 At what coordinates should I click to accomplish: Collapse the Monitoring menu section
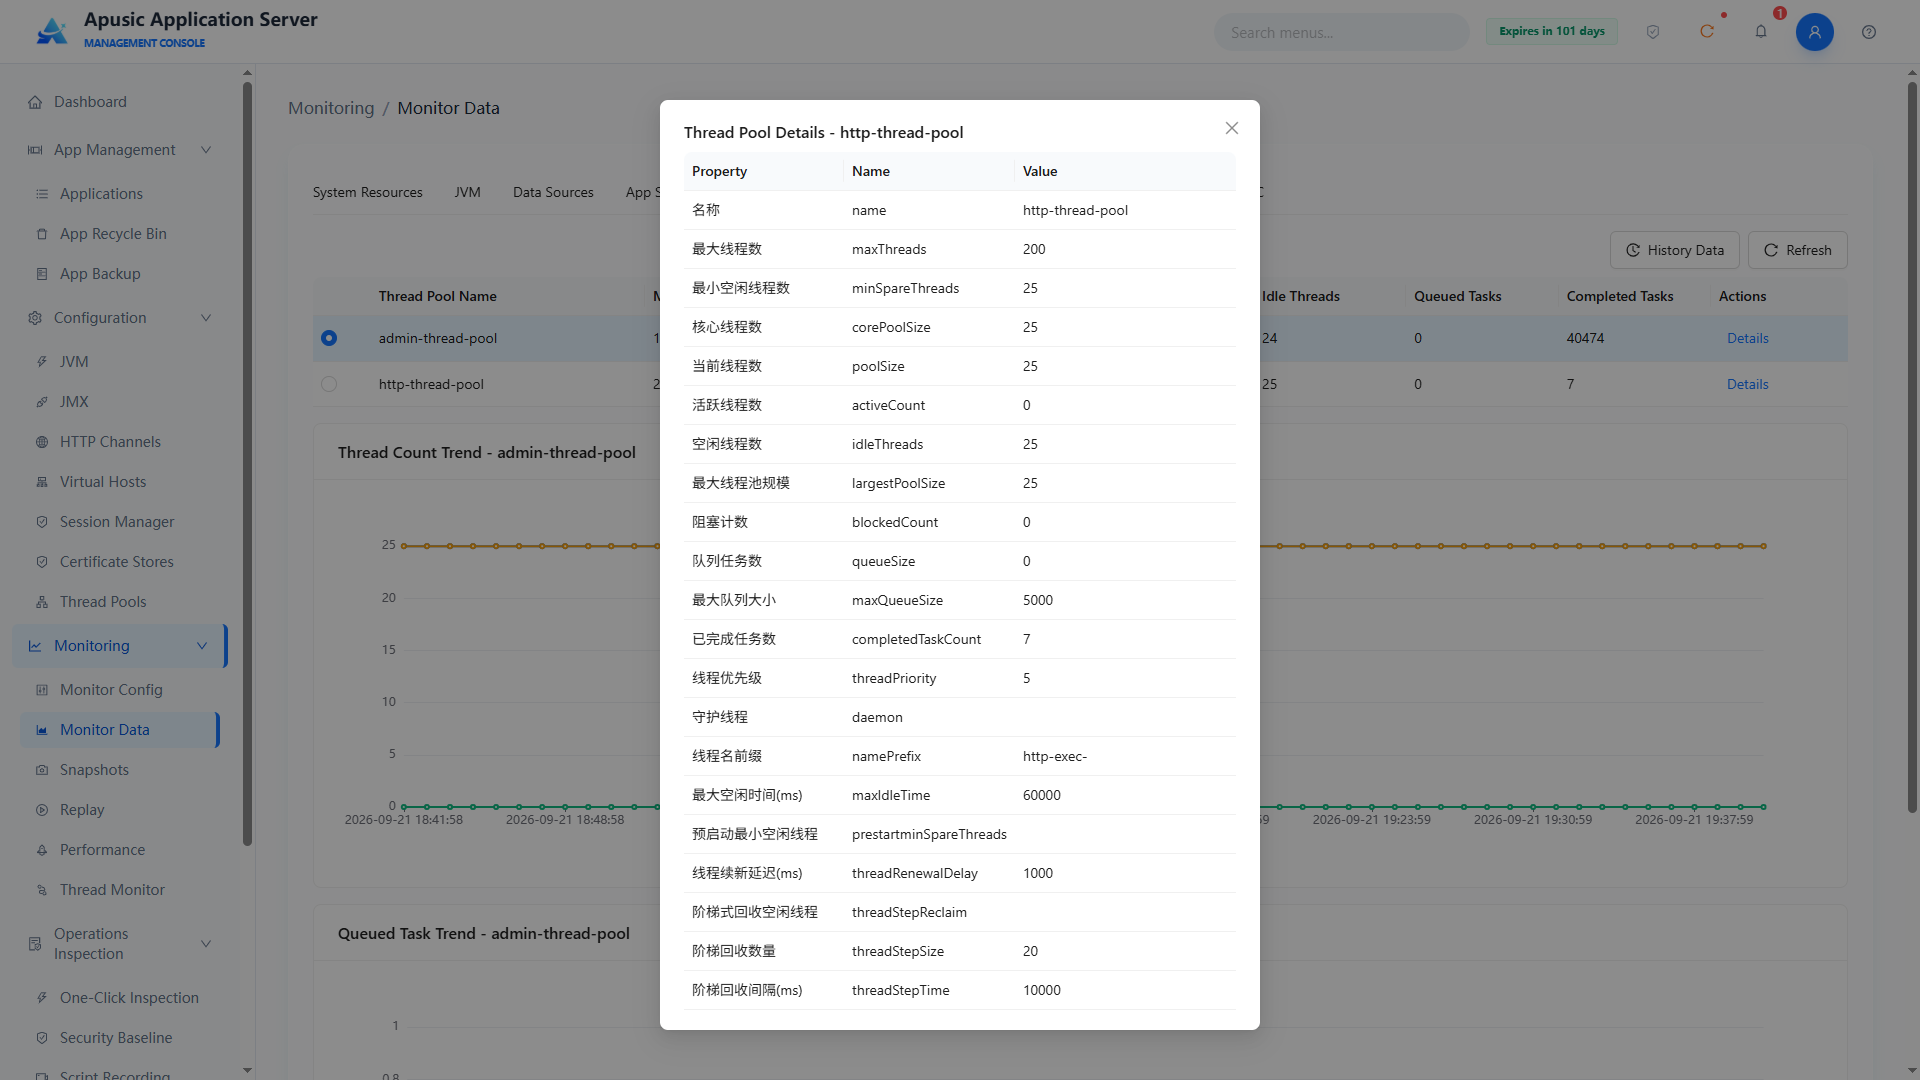click(202, 646)
